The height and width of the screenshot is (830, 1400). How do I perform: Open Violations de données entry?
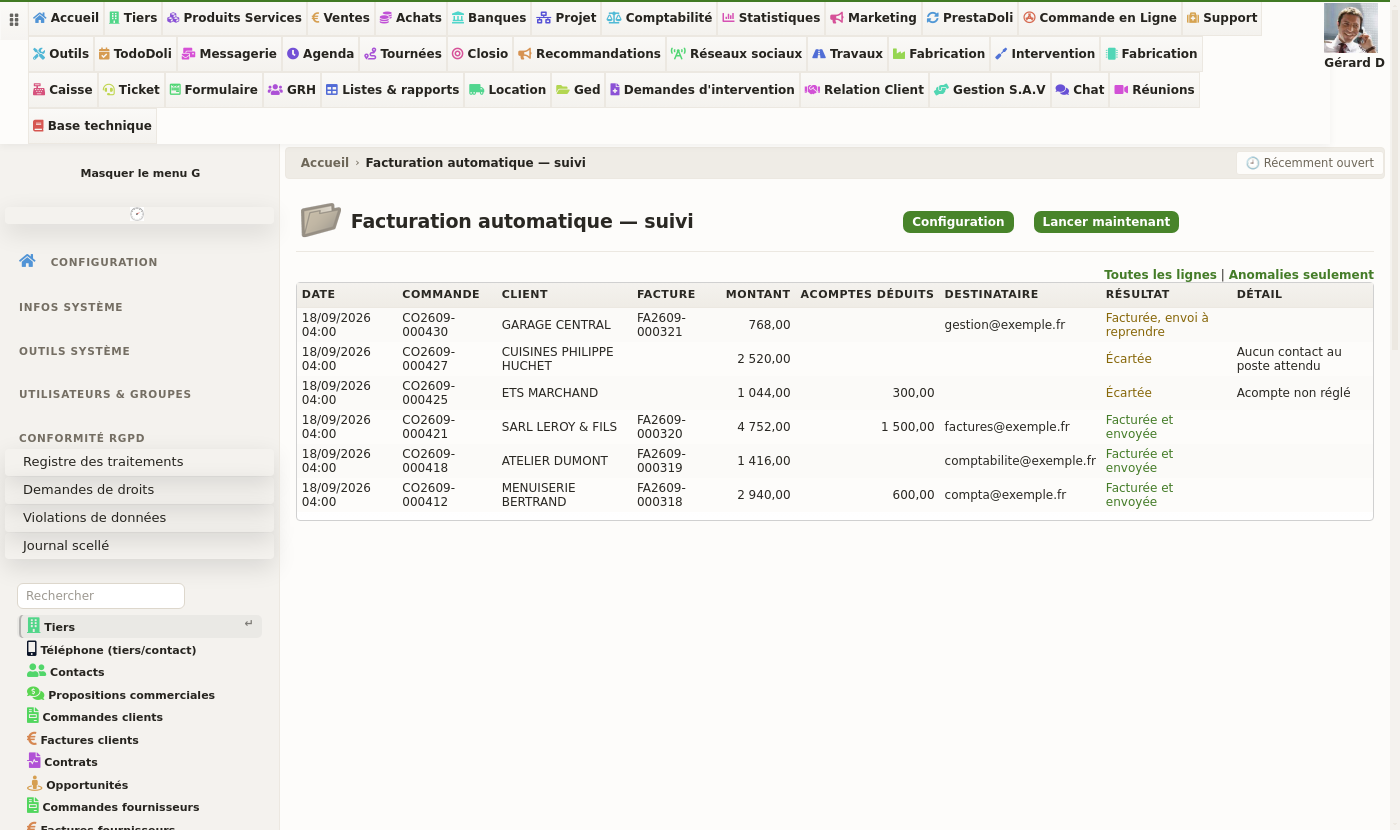click(x=139, y=518)
